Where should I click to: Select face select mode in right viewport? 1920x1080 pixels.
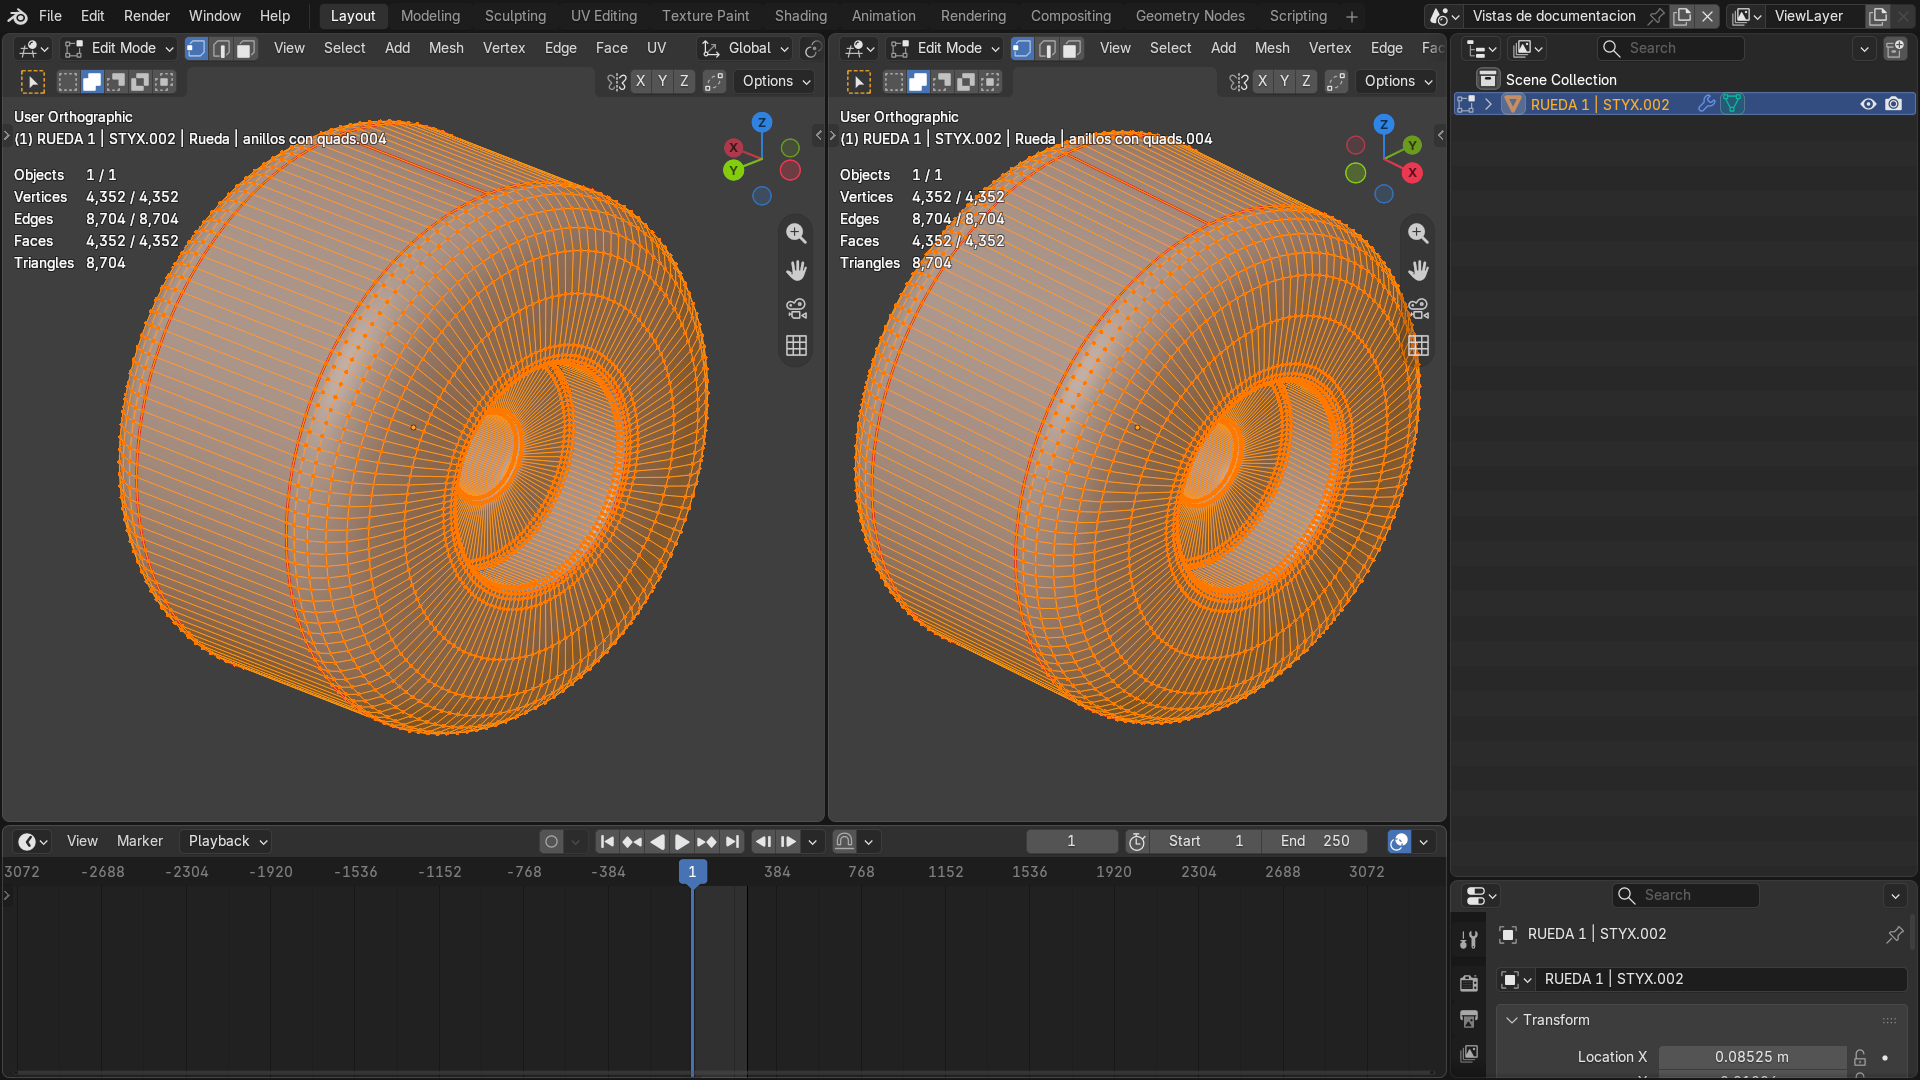pyautogui.click(x=1072, y=48)
